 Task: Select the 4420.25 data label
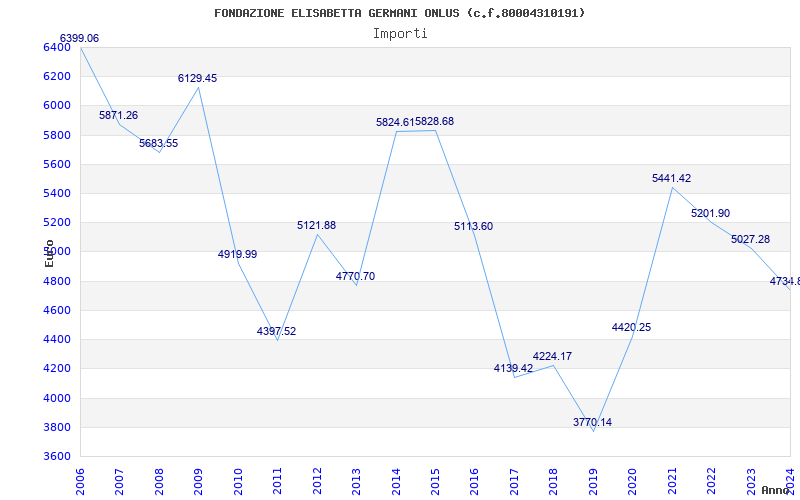coord(632,327)
